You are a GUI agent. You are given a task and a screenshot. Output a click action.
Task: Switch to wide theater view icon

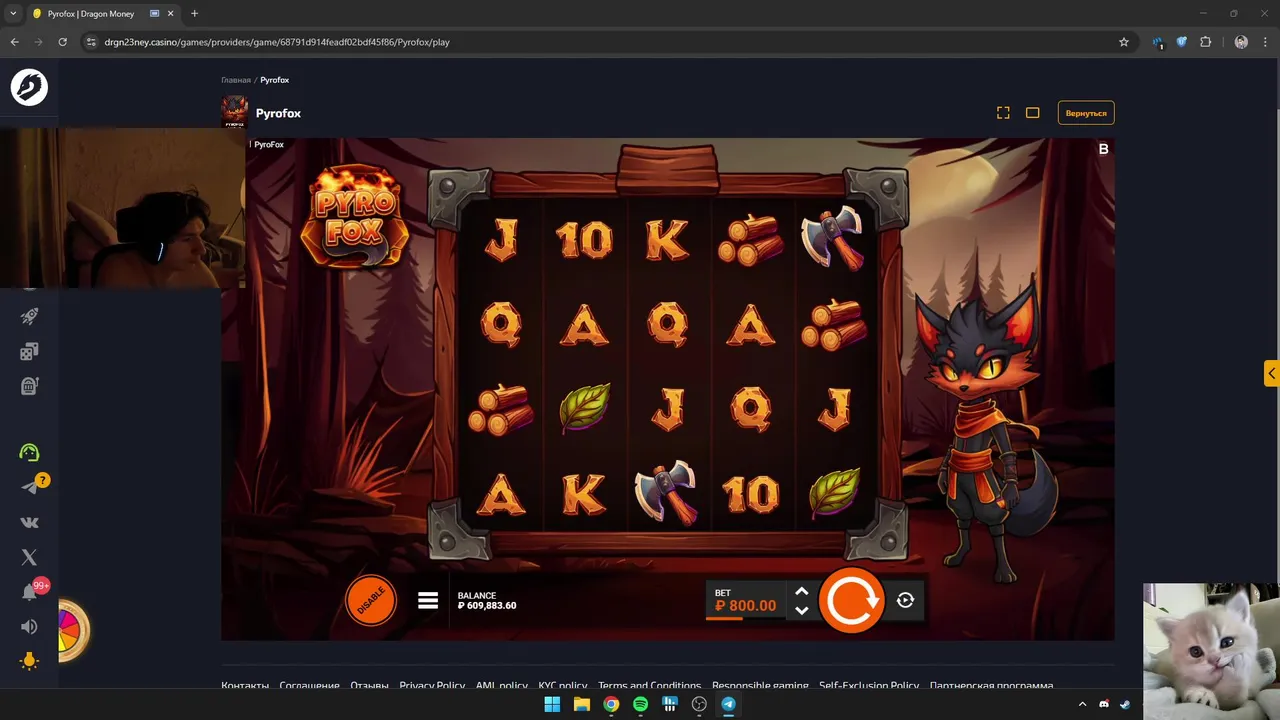pos(1033,113)
